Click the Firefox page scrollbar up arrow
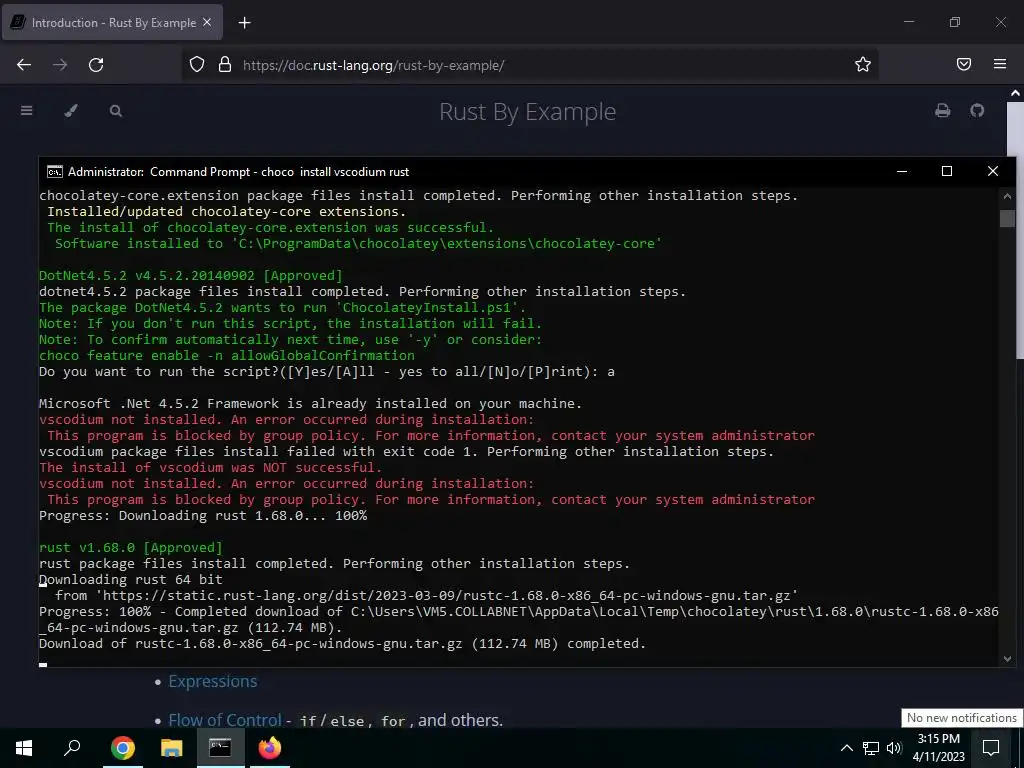1024x768 pixels. 1016,93
